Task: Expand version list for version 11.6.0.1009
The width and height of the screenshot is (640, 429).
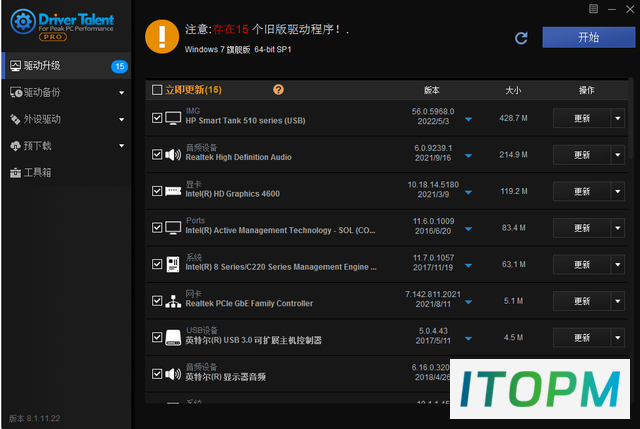Action: coord(469,229)
